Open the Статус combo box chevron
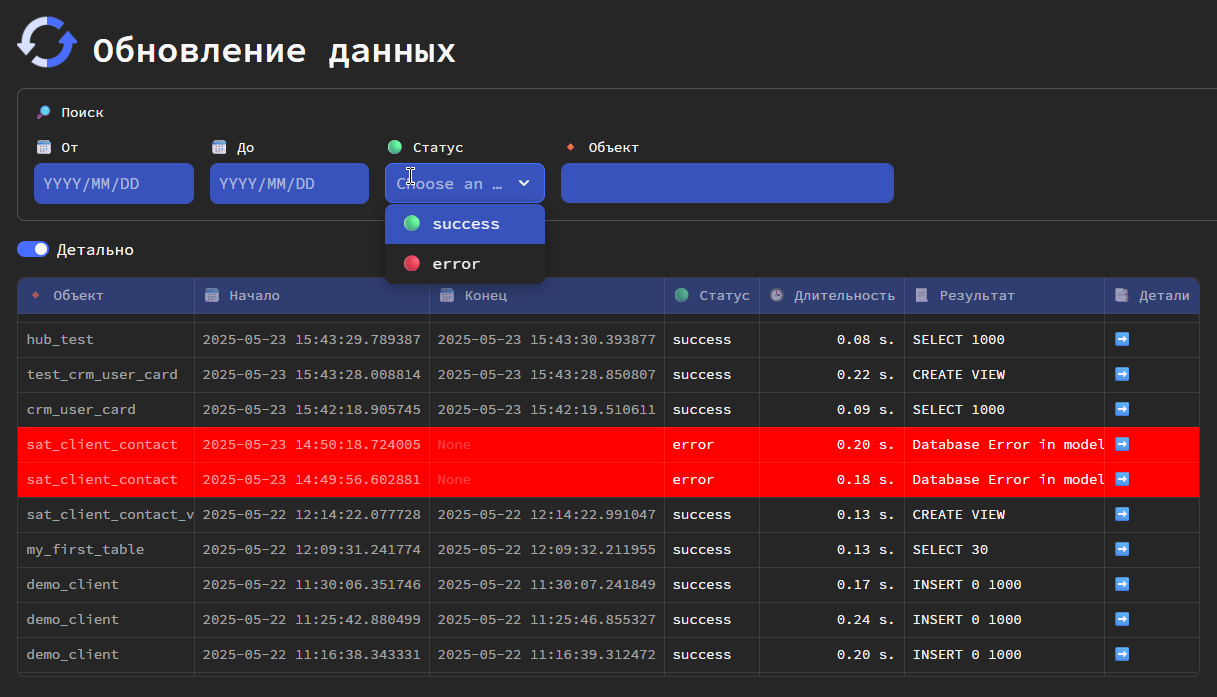The width and height of the screenshot is (1217, 697). pyautogui.click(x=524, y=183)
